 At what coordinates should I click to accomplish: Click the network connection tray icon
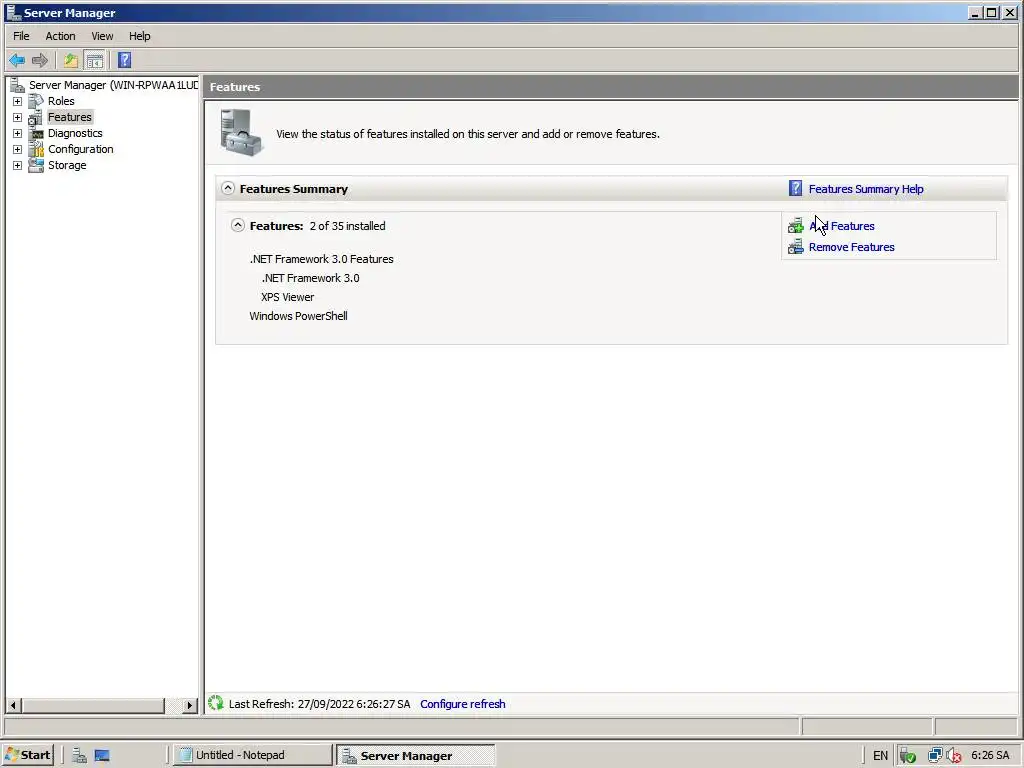(935, 756)
